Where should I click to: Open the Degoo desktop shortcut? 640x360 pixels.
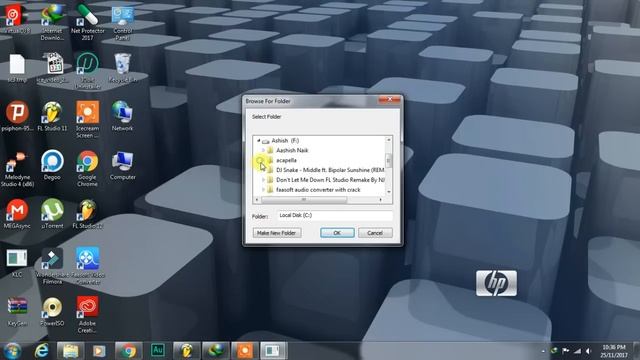pyautogui.click(x=52, y=165)
